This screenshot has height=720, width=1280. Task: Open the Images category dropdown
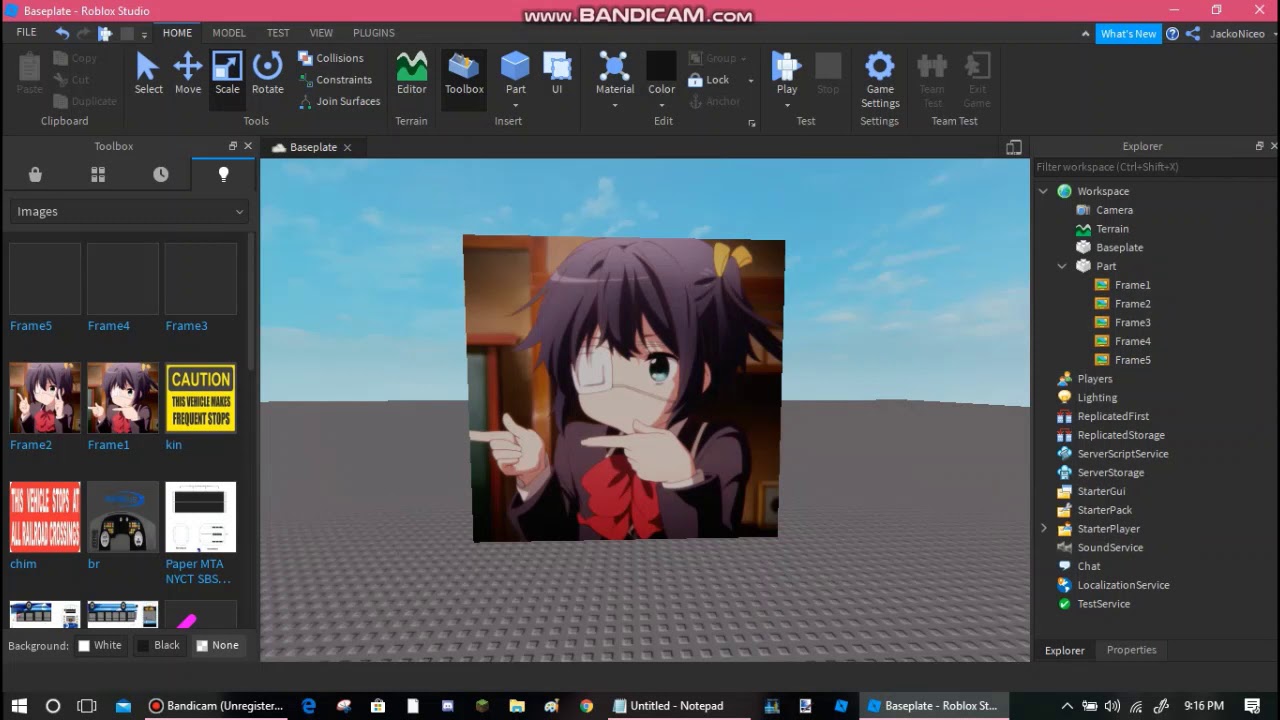(x=129, y=211)
